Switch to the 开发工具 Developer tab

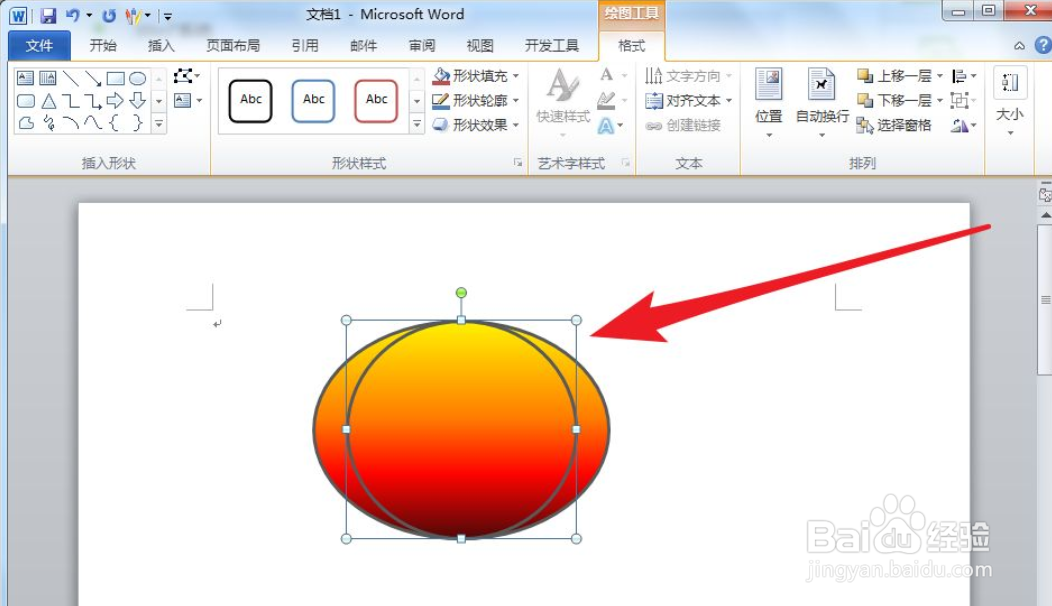point(551,45)
